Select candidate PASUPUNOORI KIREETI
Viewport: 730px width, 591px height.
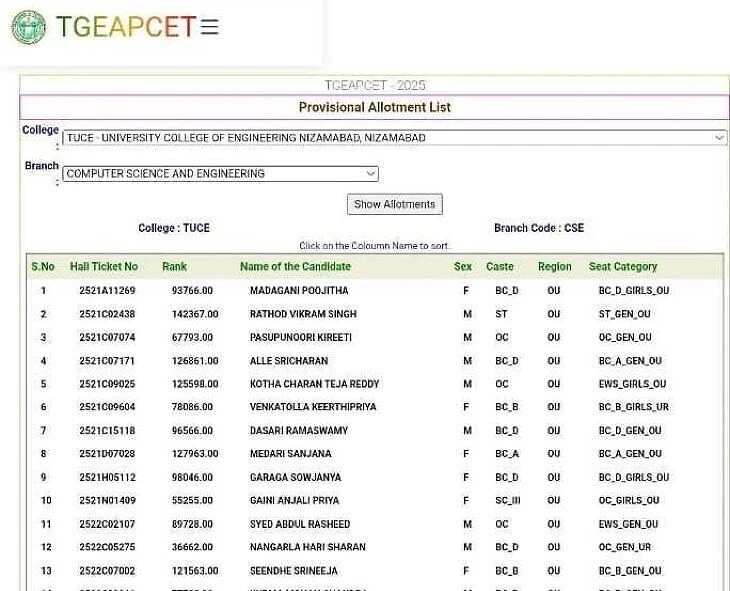300,338
